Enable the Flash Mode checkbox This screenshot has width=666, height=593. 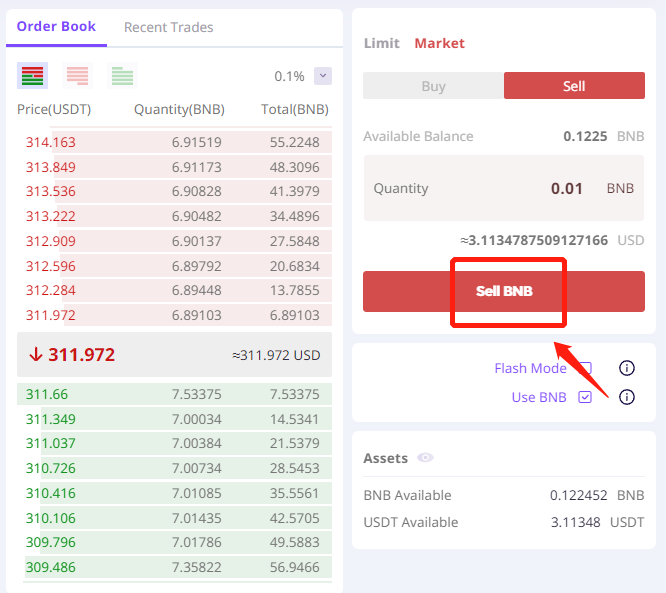click(585, 368)
